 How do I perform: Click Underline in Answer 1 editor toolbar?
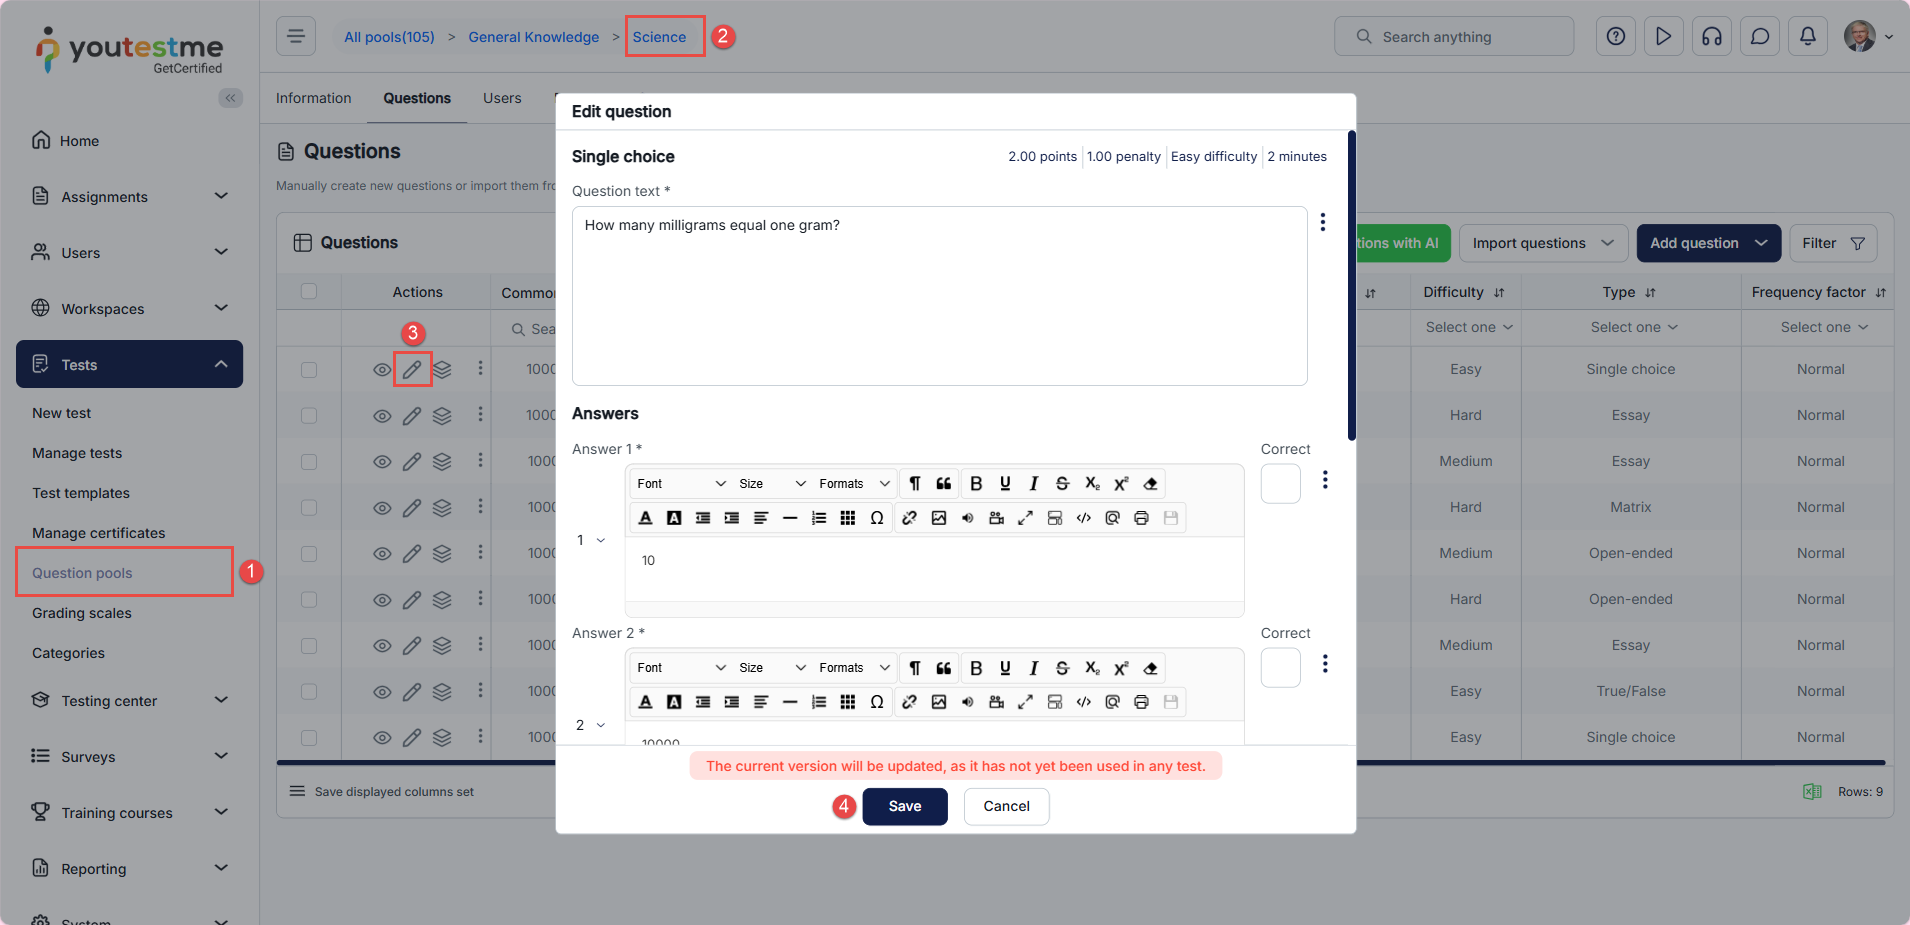pos(1005,484)
